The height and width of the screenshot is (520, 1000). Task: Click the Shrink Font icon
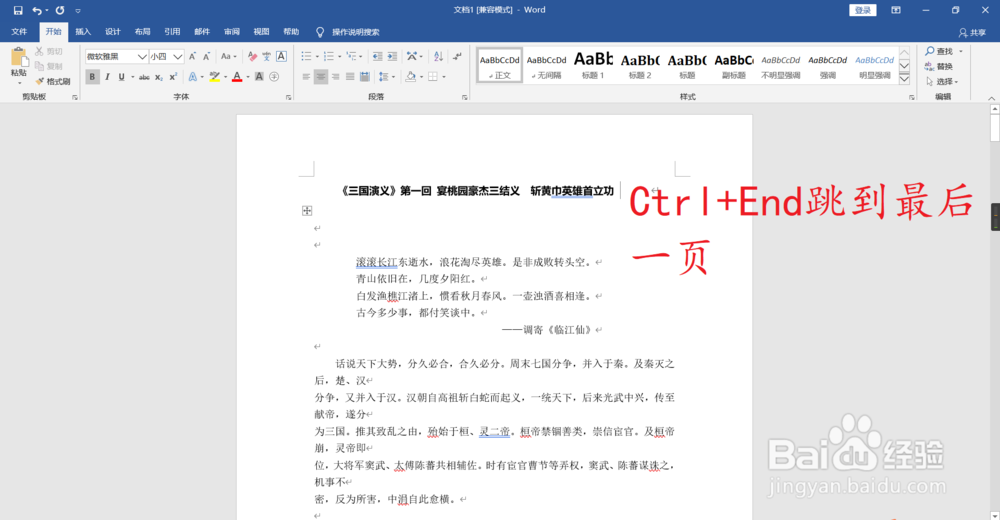tap(207, 57)
